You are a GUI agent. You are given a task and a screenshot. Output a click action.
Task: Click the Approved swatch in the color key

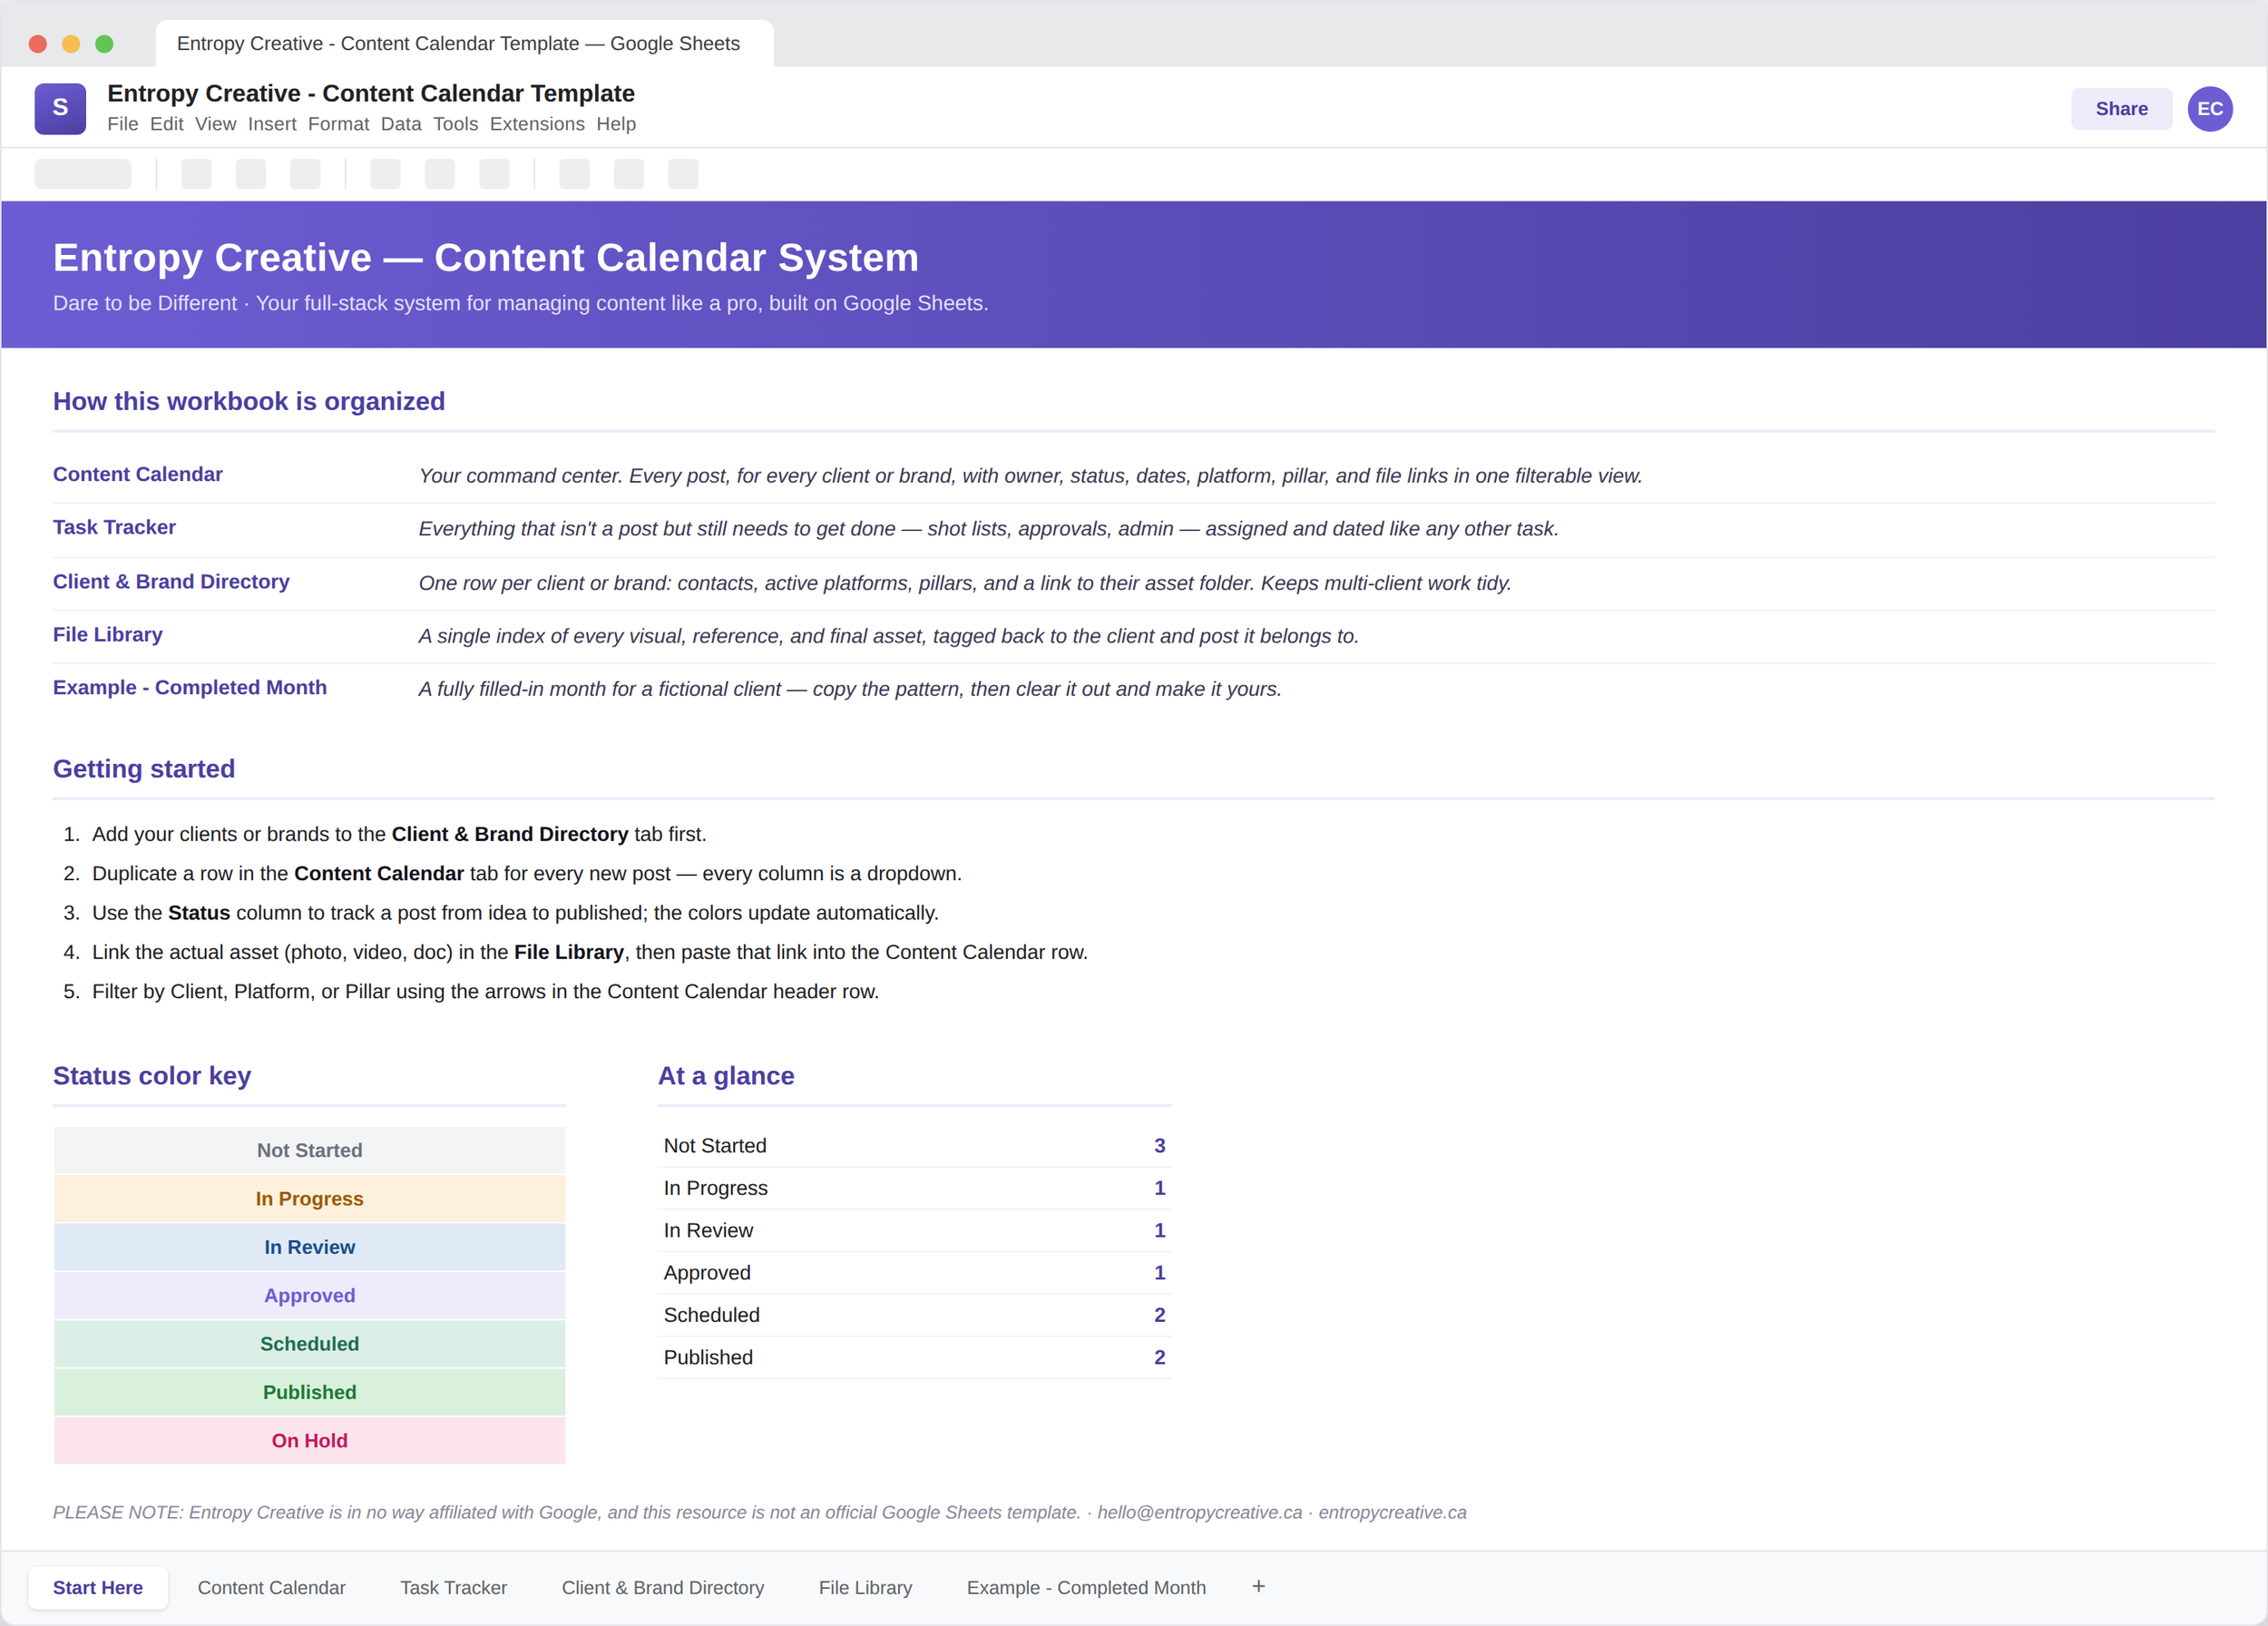[x=310, y=1296]
